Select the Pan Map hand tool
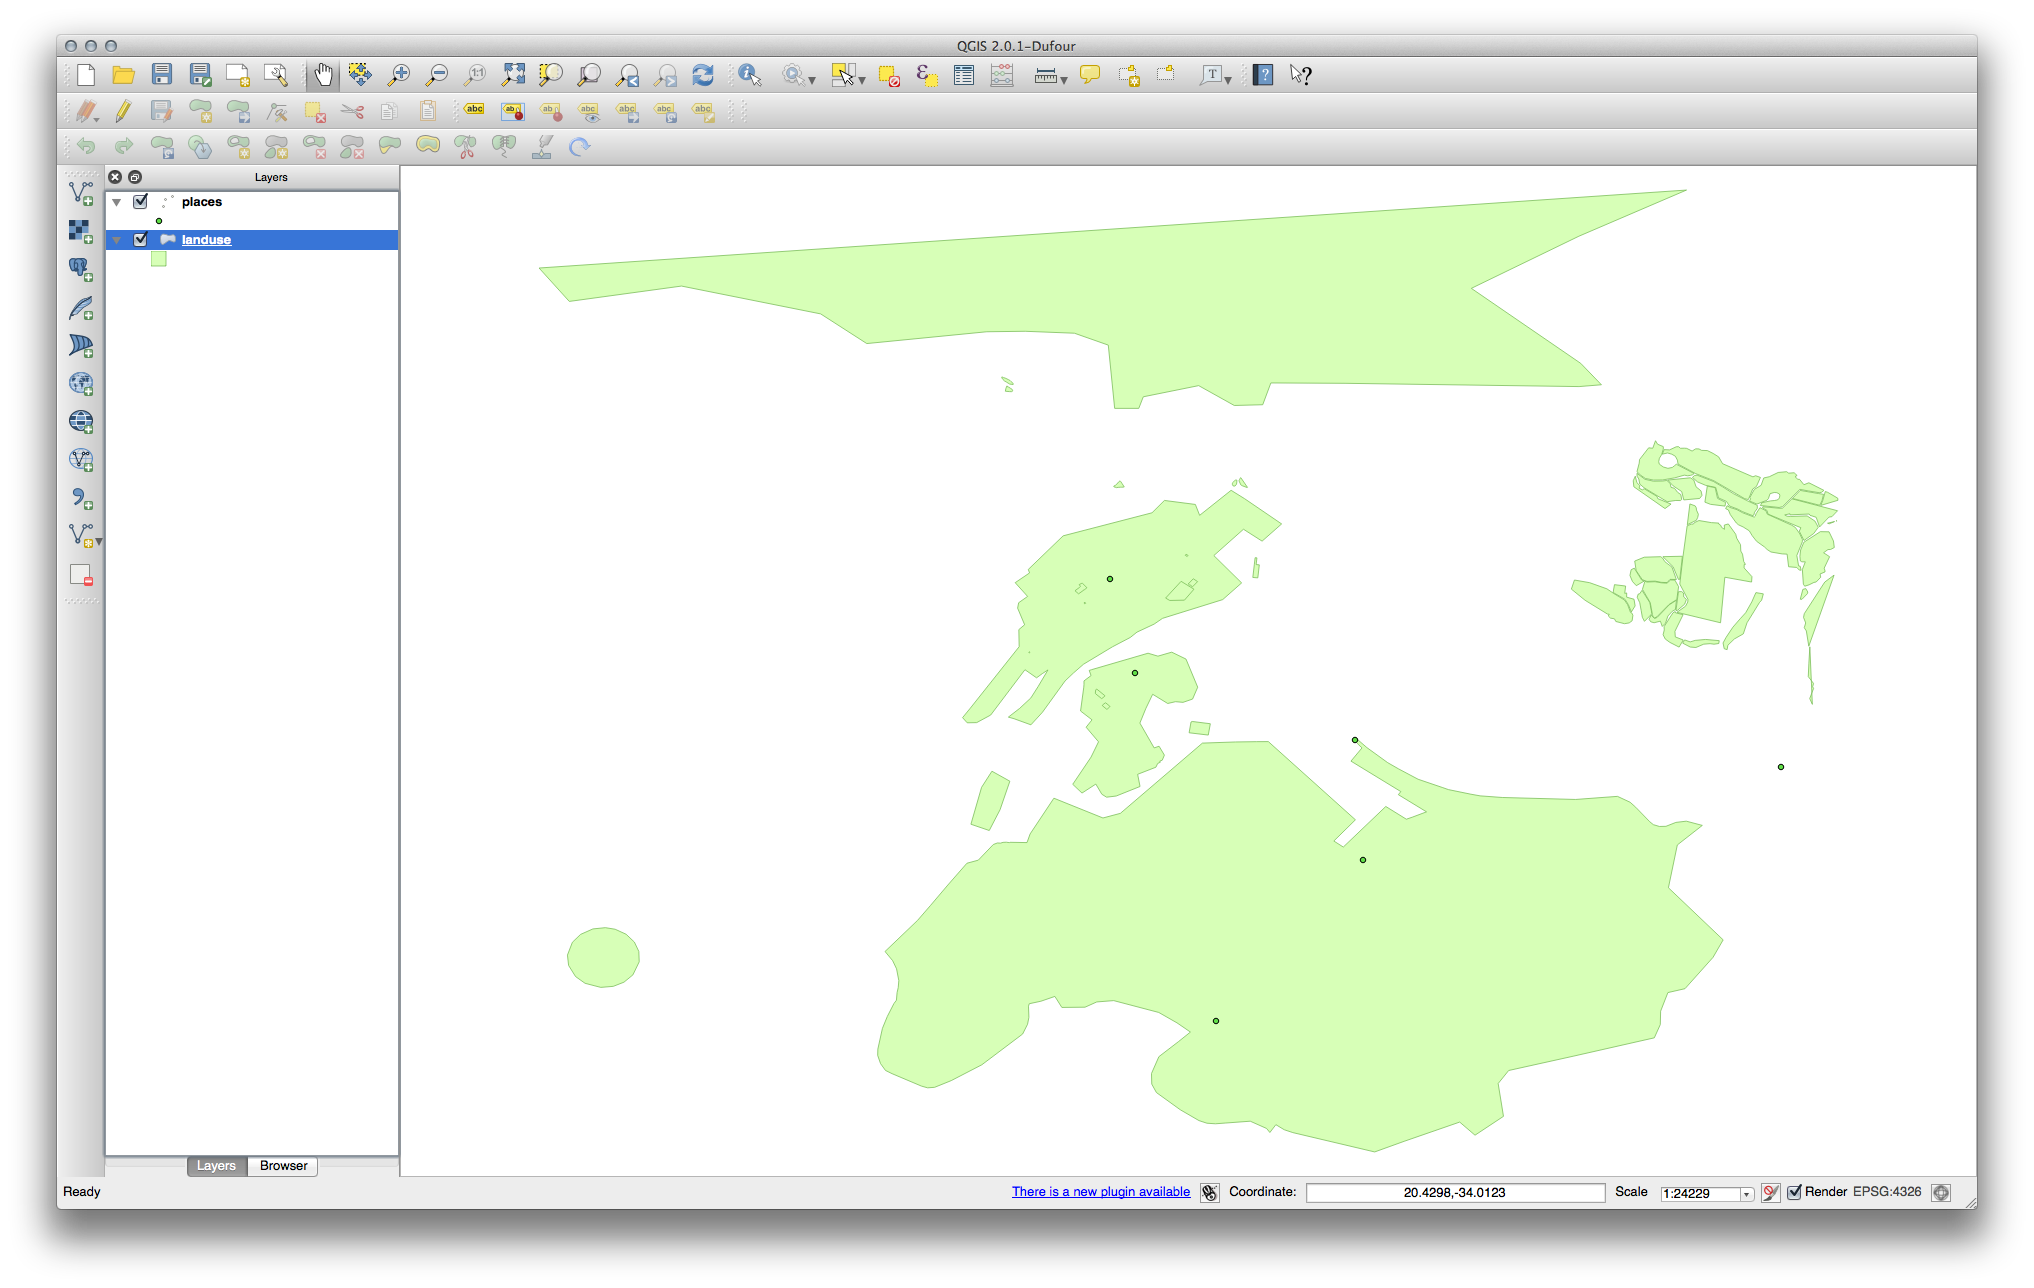 click(323, 75)
